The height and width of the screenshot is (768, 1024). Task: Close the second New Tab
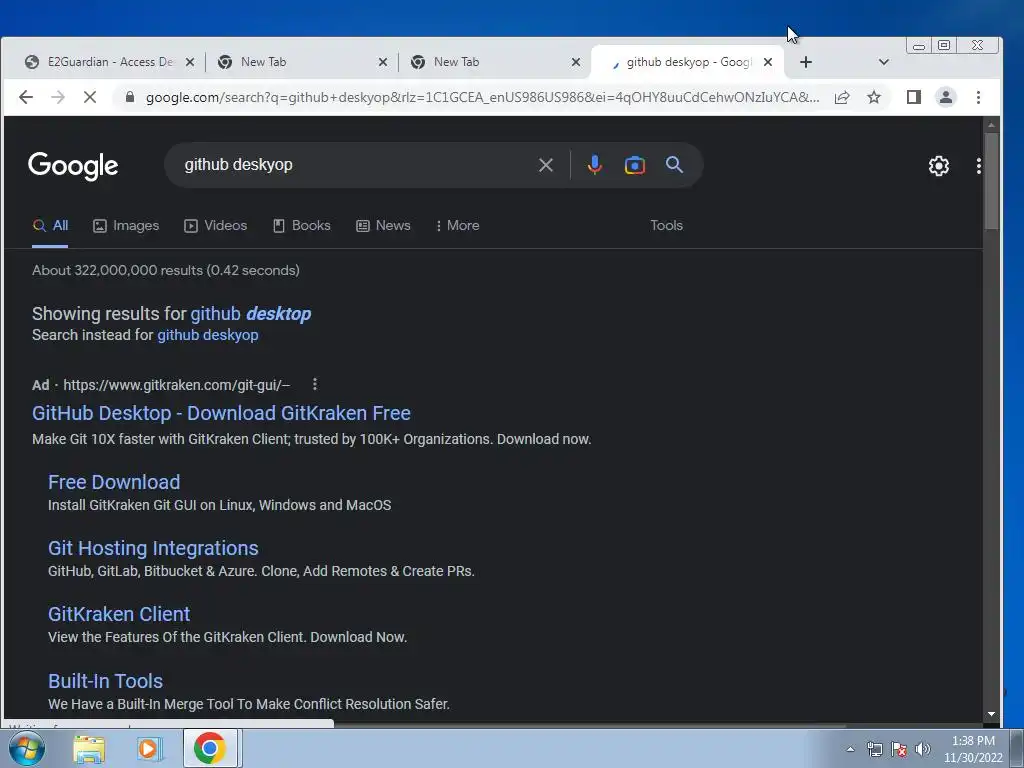coord(575,62)
